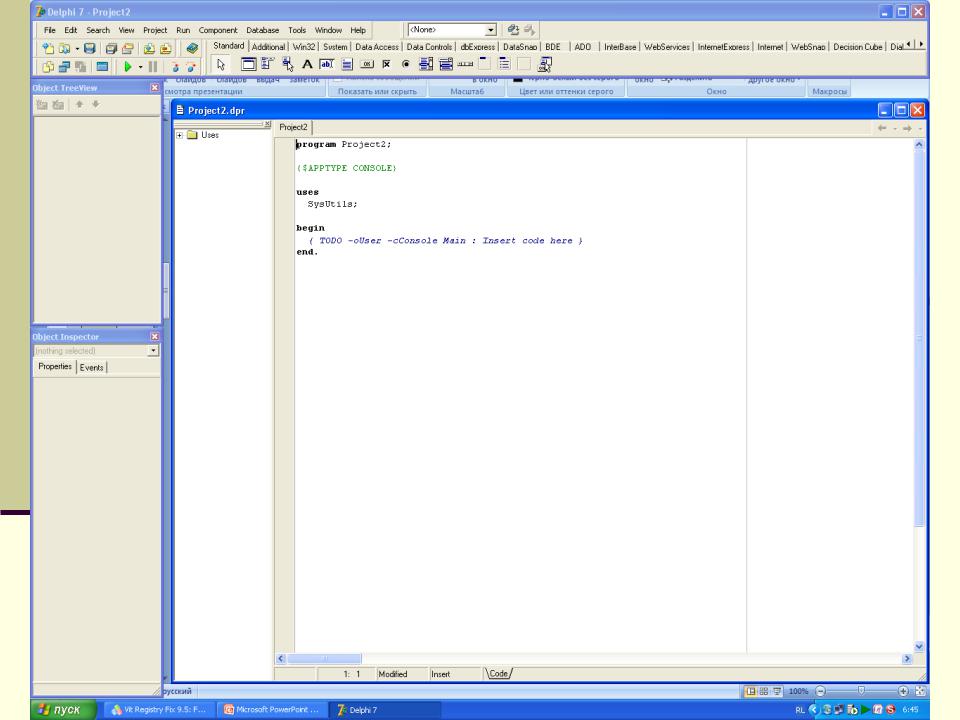
Task: Select the Properties tab in Object Inspector
Action: pyautogui.click(x=55, y=367)
